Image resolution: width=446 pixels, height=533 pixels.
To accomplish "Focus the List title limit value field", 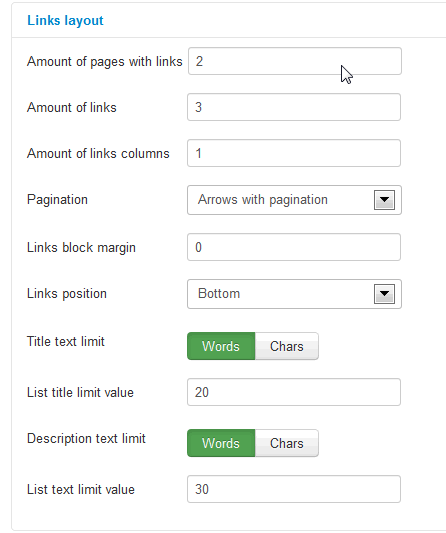I will point(294,392).
